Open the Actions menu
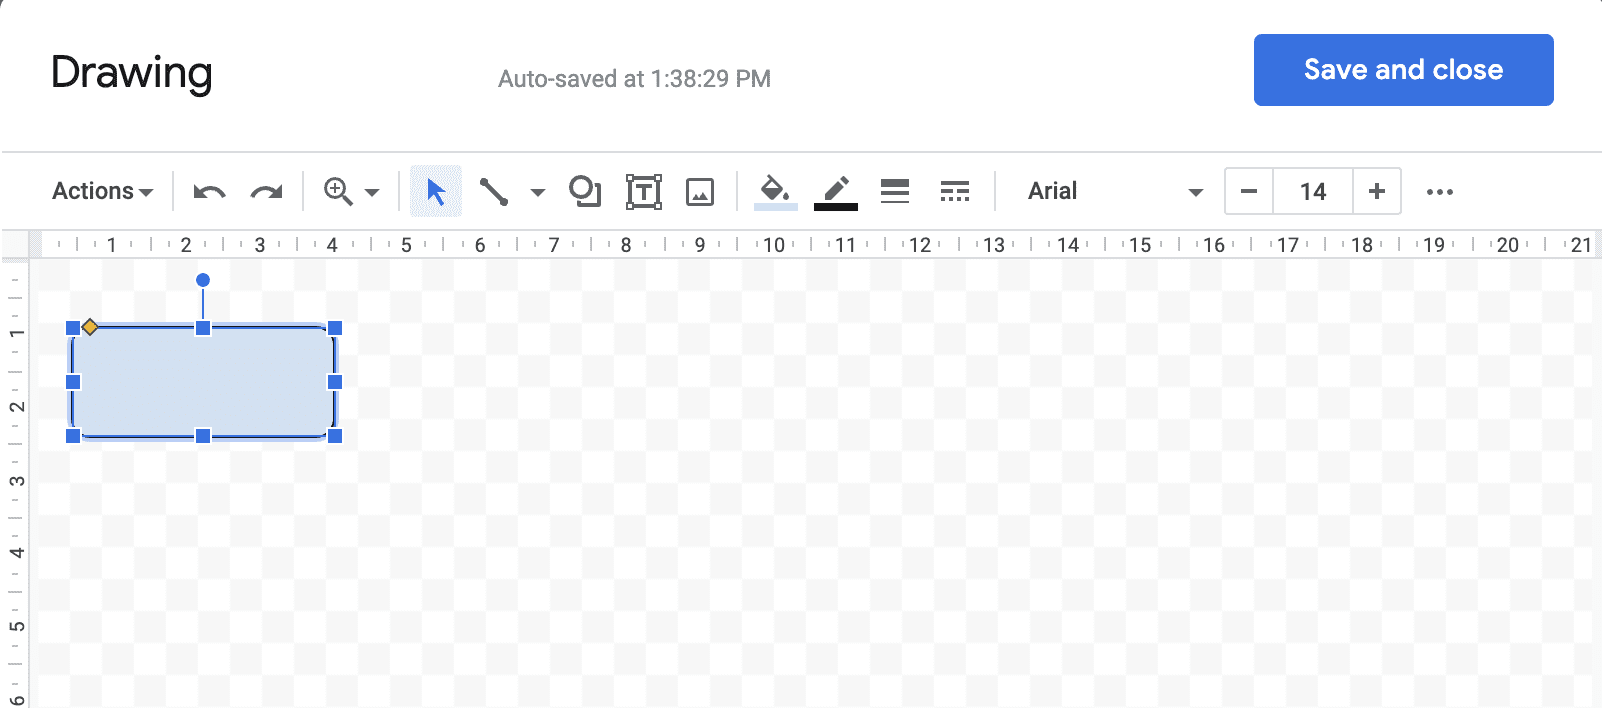 [102, 191]
